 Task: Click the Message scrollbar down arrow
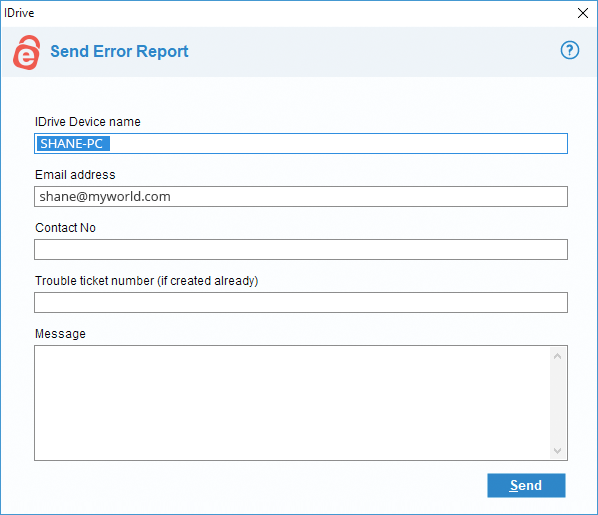pos(557,451)
